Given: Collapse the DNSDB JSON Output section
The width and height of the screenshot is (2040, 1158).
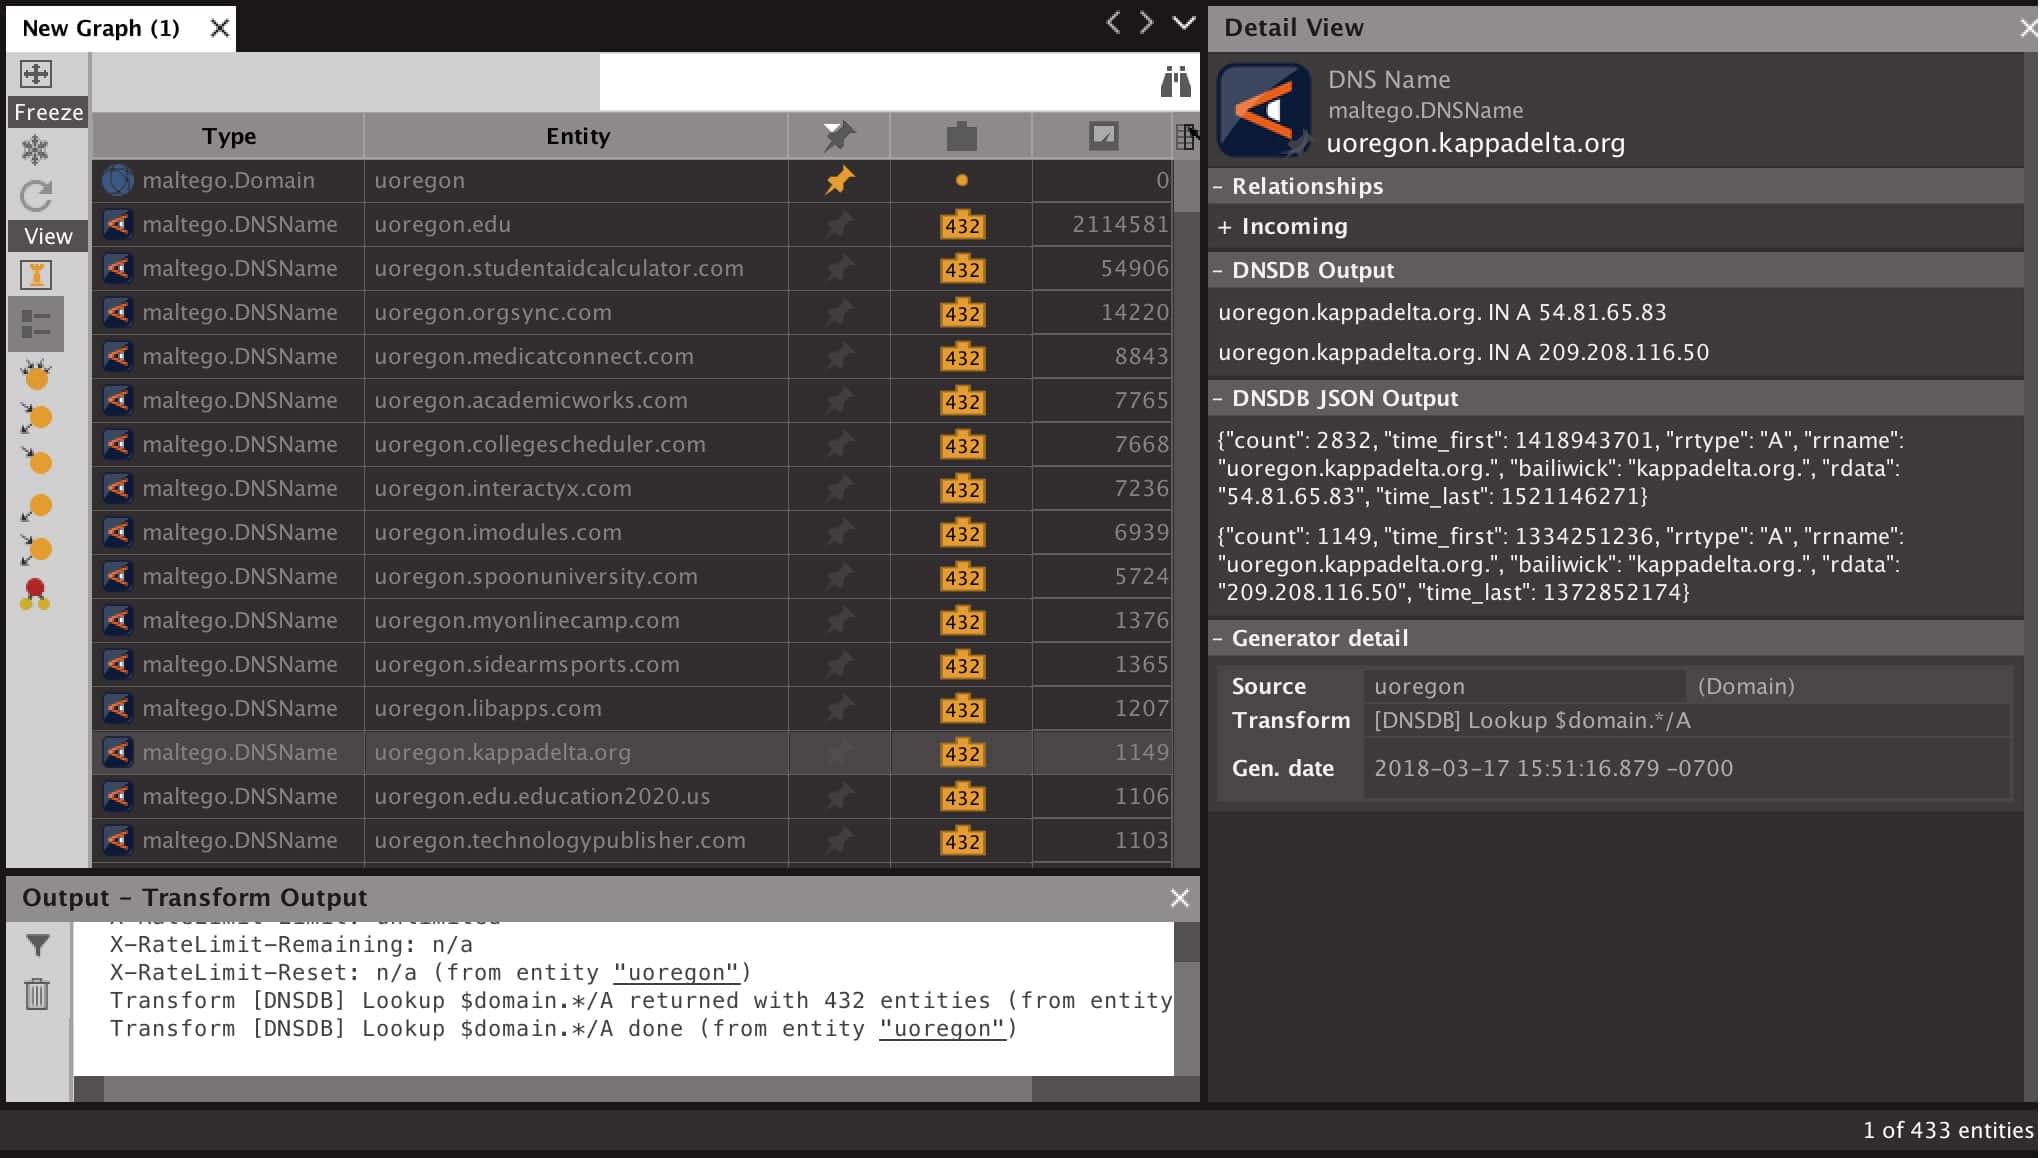Looking at the screenshot, I should click(1218, 399).
